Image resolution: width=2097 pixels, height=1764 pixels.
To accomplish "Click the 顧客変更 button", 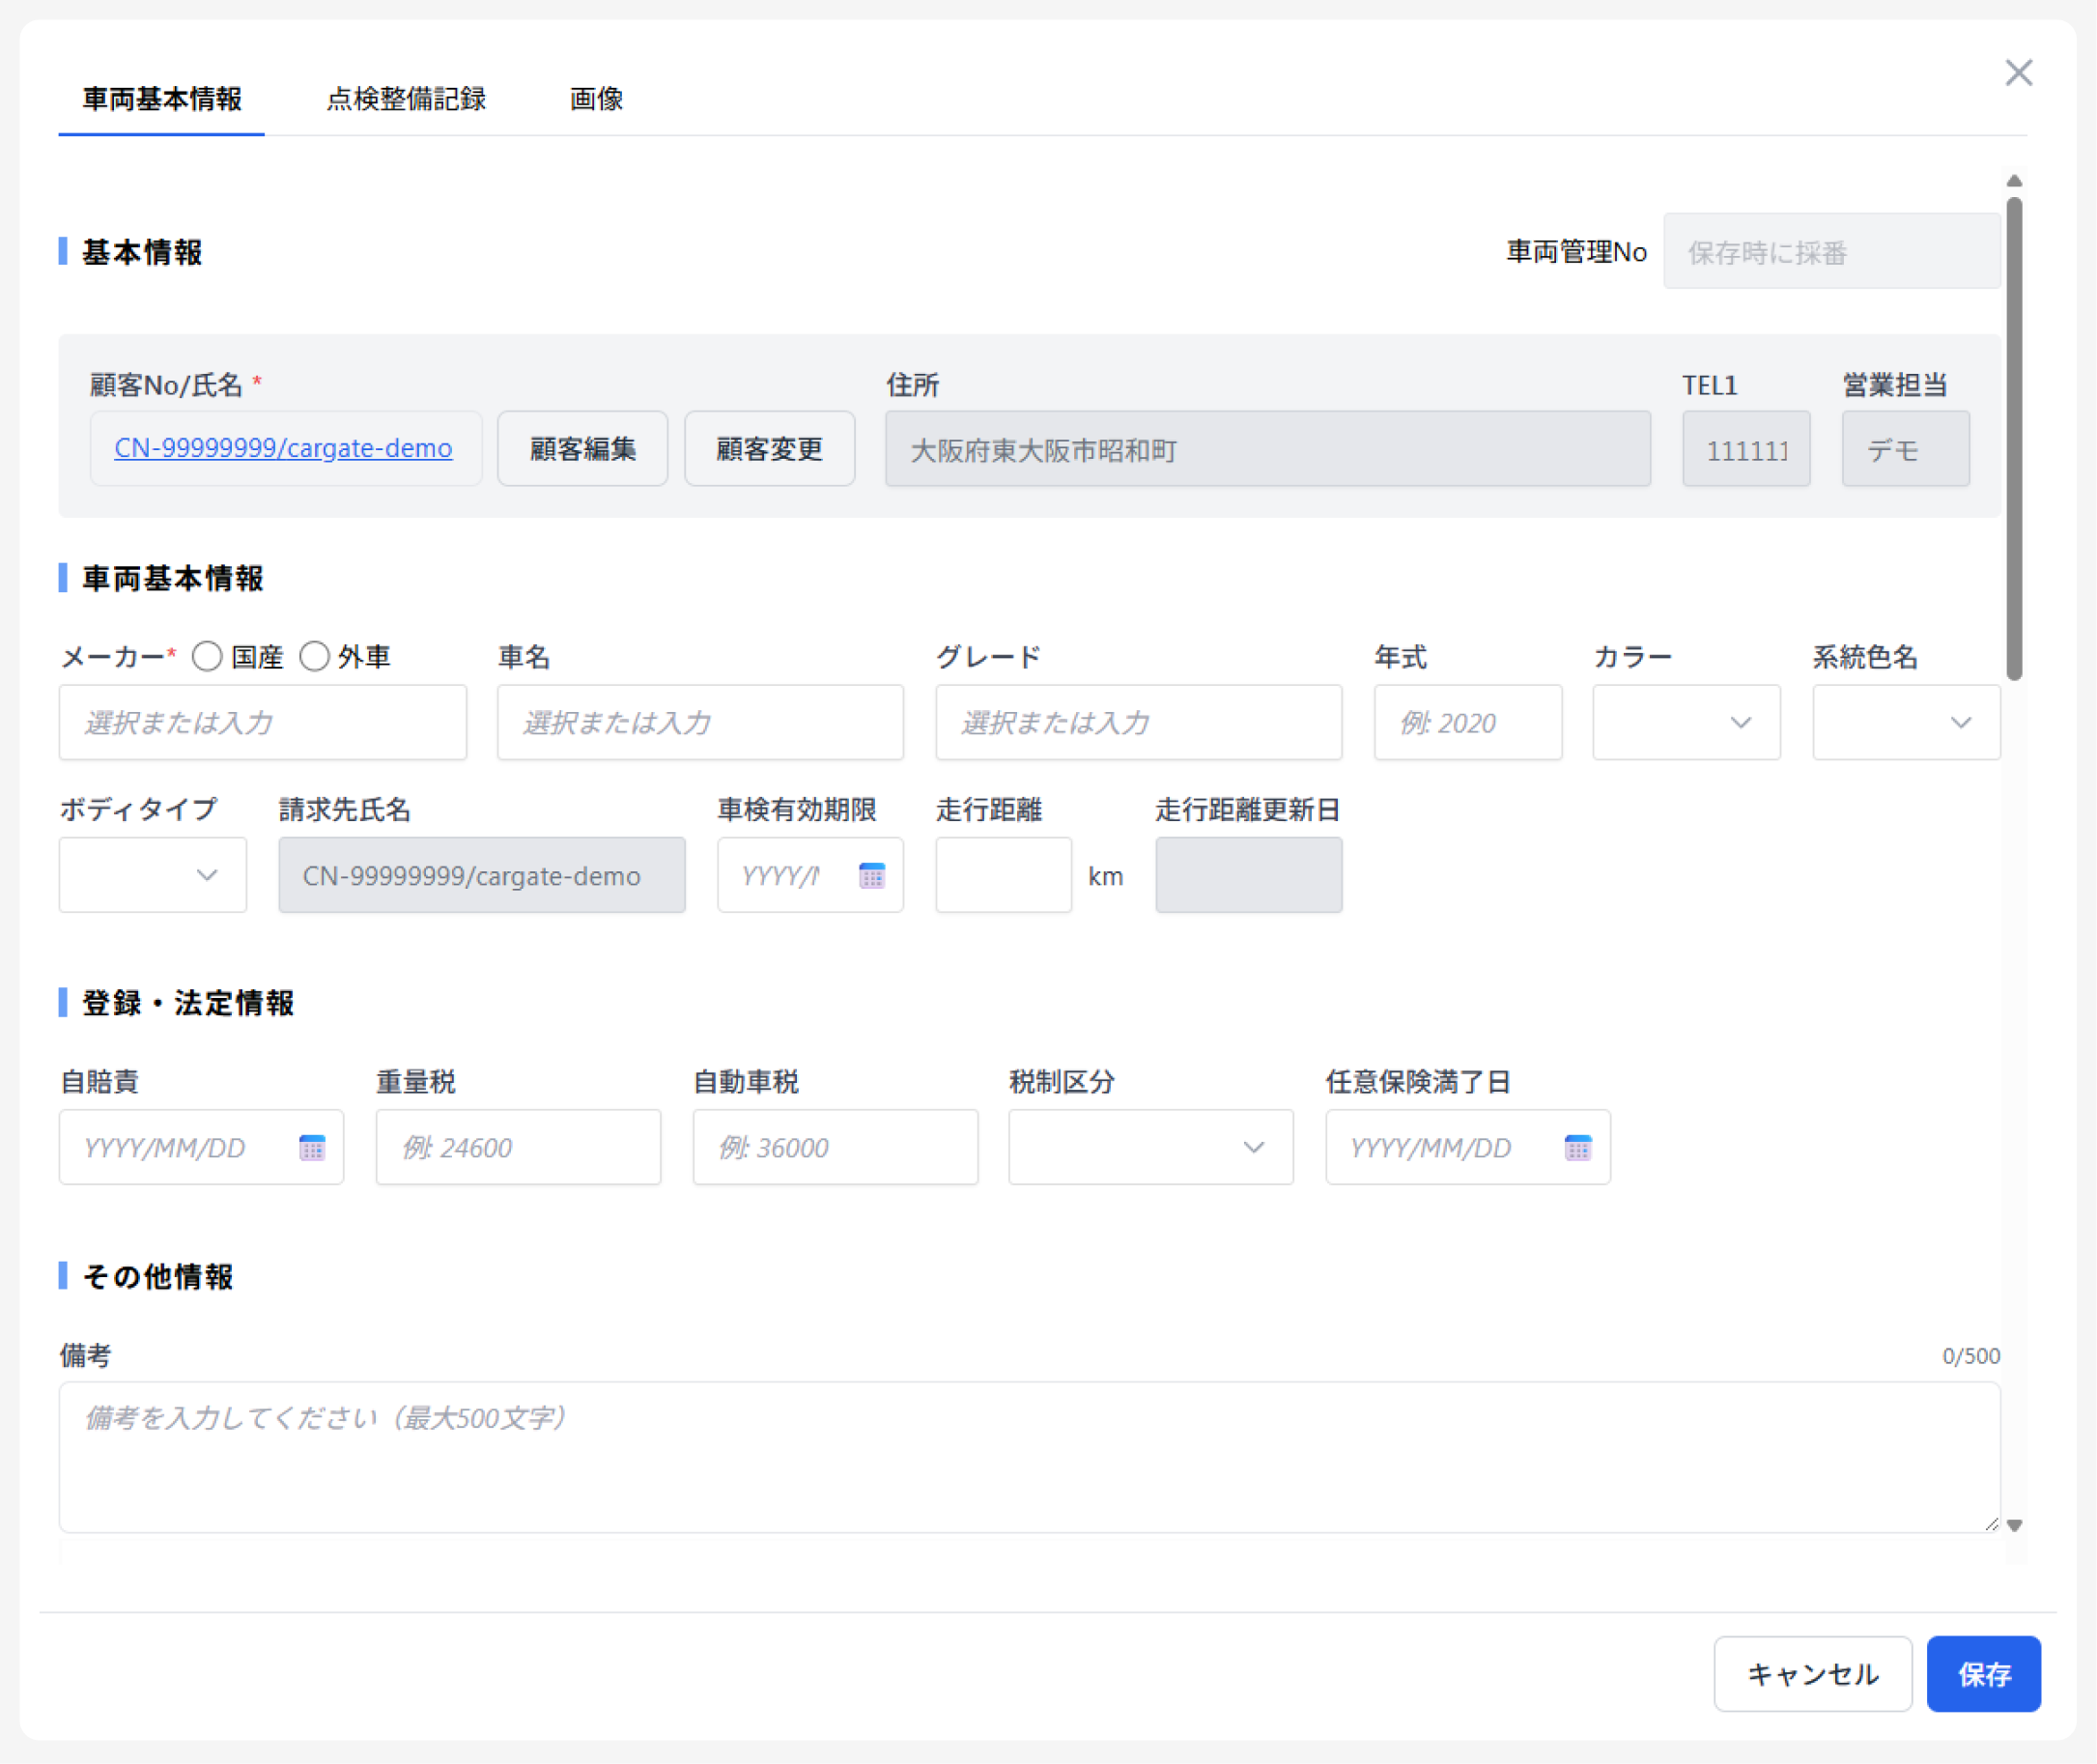I will click(x=769, y=449).
